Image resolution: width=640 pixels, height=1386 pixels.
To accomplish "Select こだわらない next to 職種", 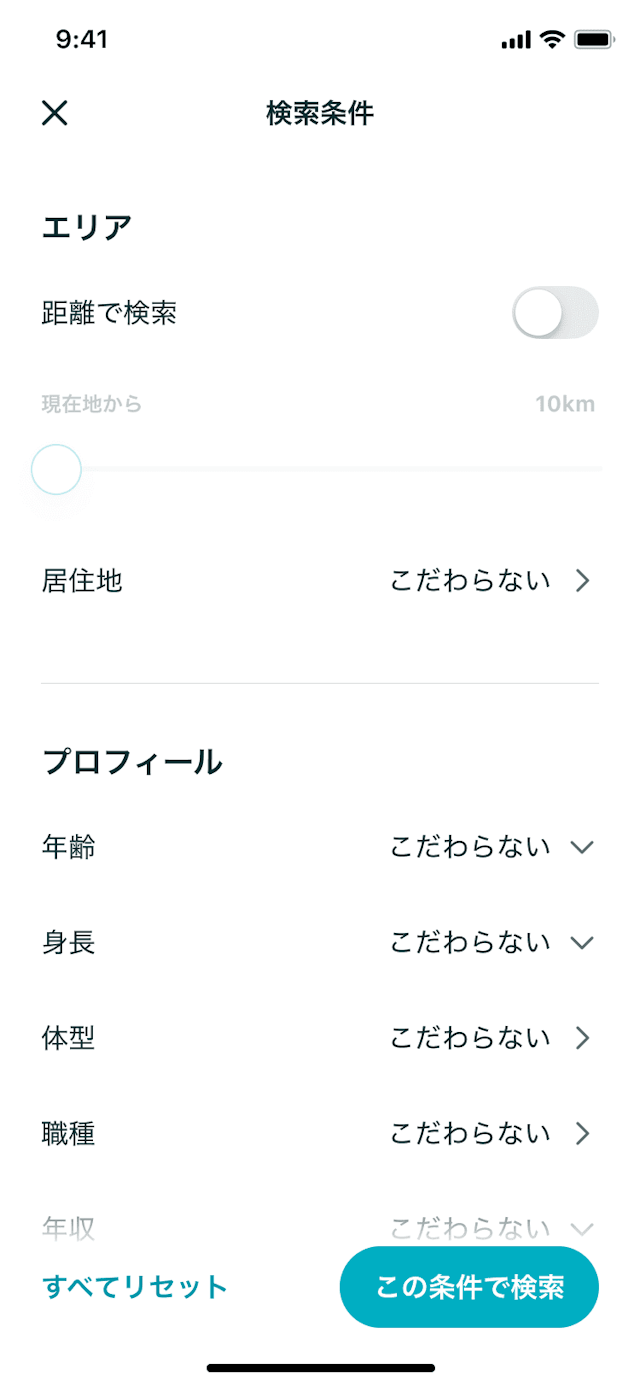I will 472,1134.
